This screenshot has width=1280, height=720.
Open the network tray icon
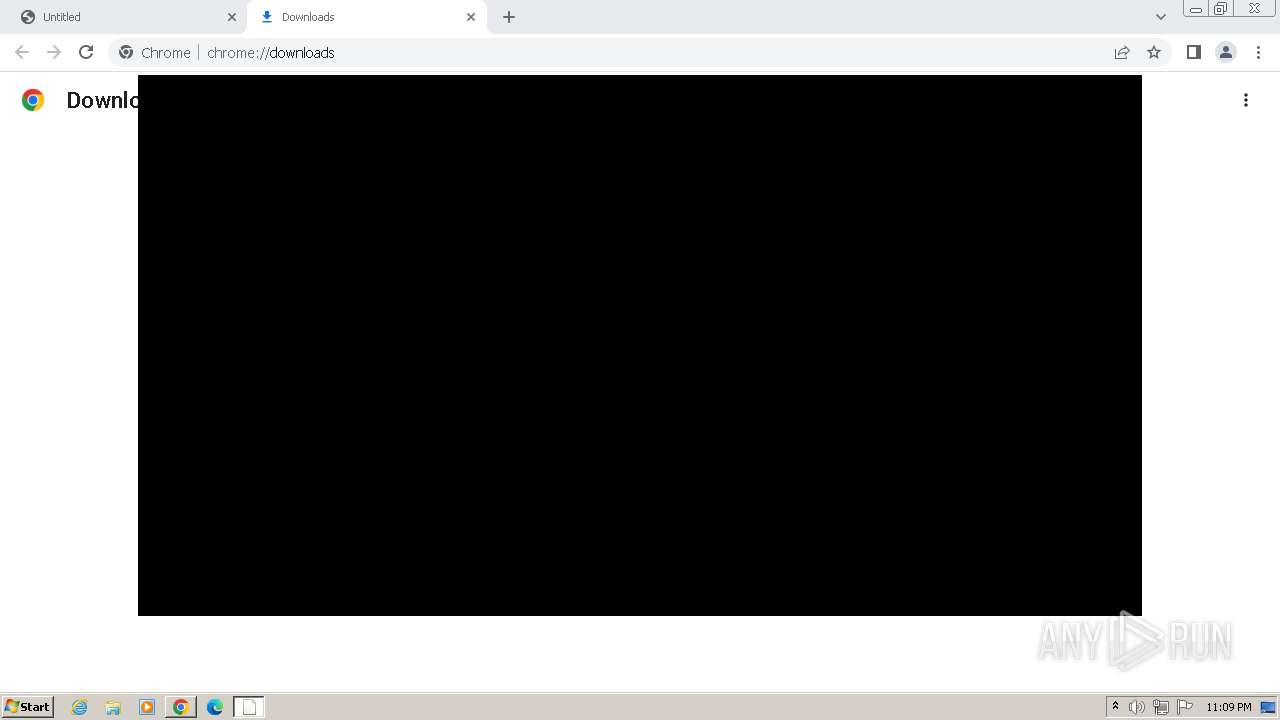1161,707
